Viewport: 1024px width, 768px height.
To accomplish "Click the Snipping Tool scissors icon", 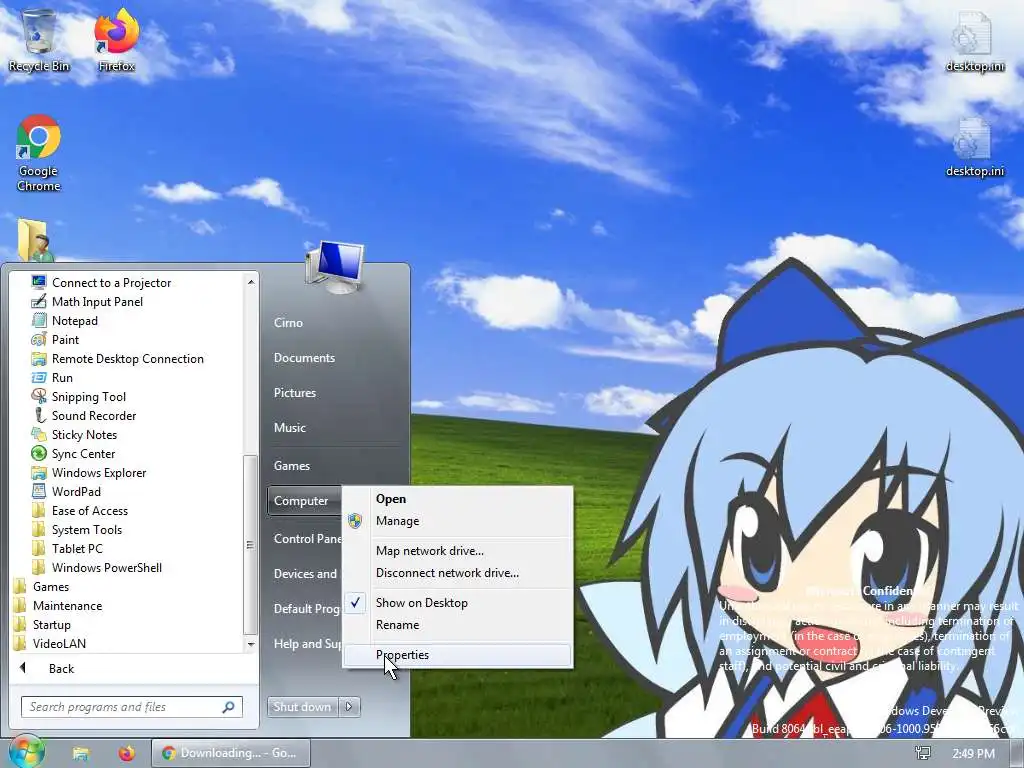I will [x=39, y=396].
